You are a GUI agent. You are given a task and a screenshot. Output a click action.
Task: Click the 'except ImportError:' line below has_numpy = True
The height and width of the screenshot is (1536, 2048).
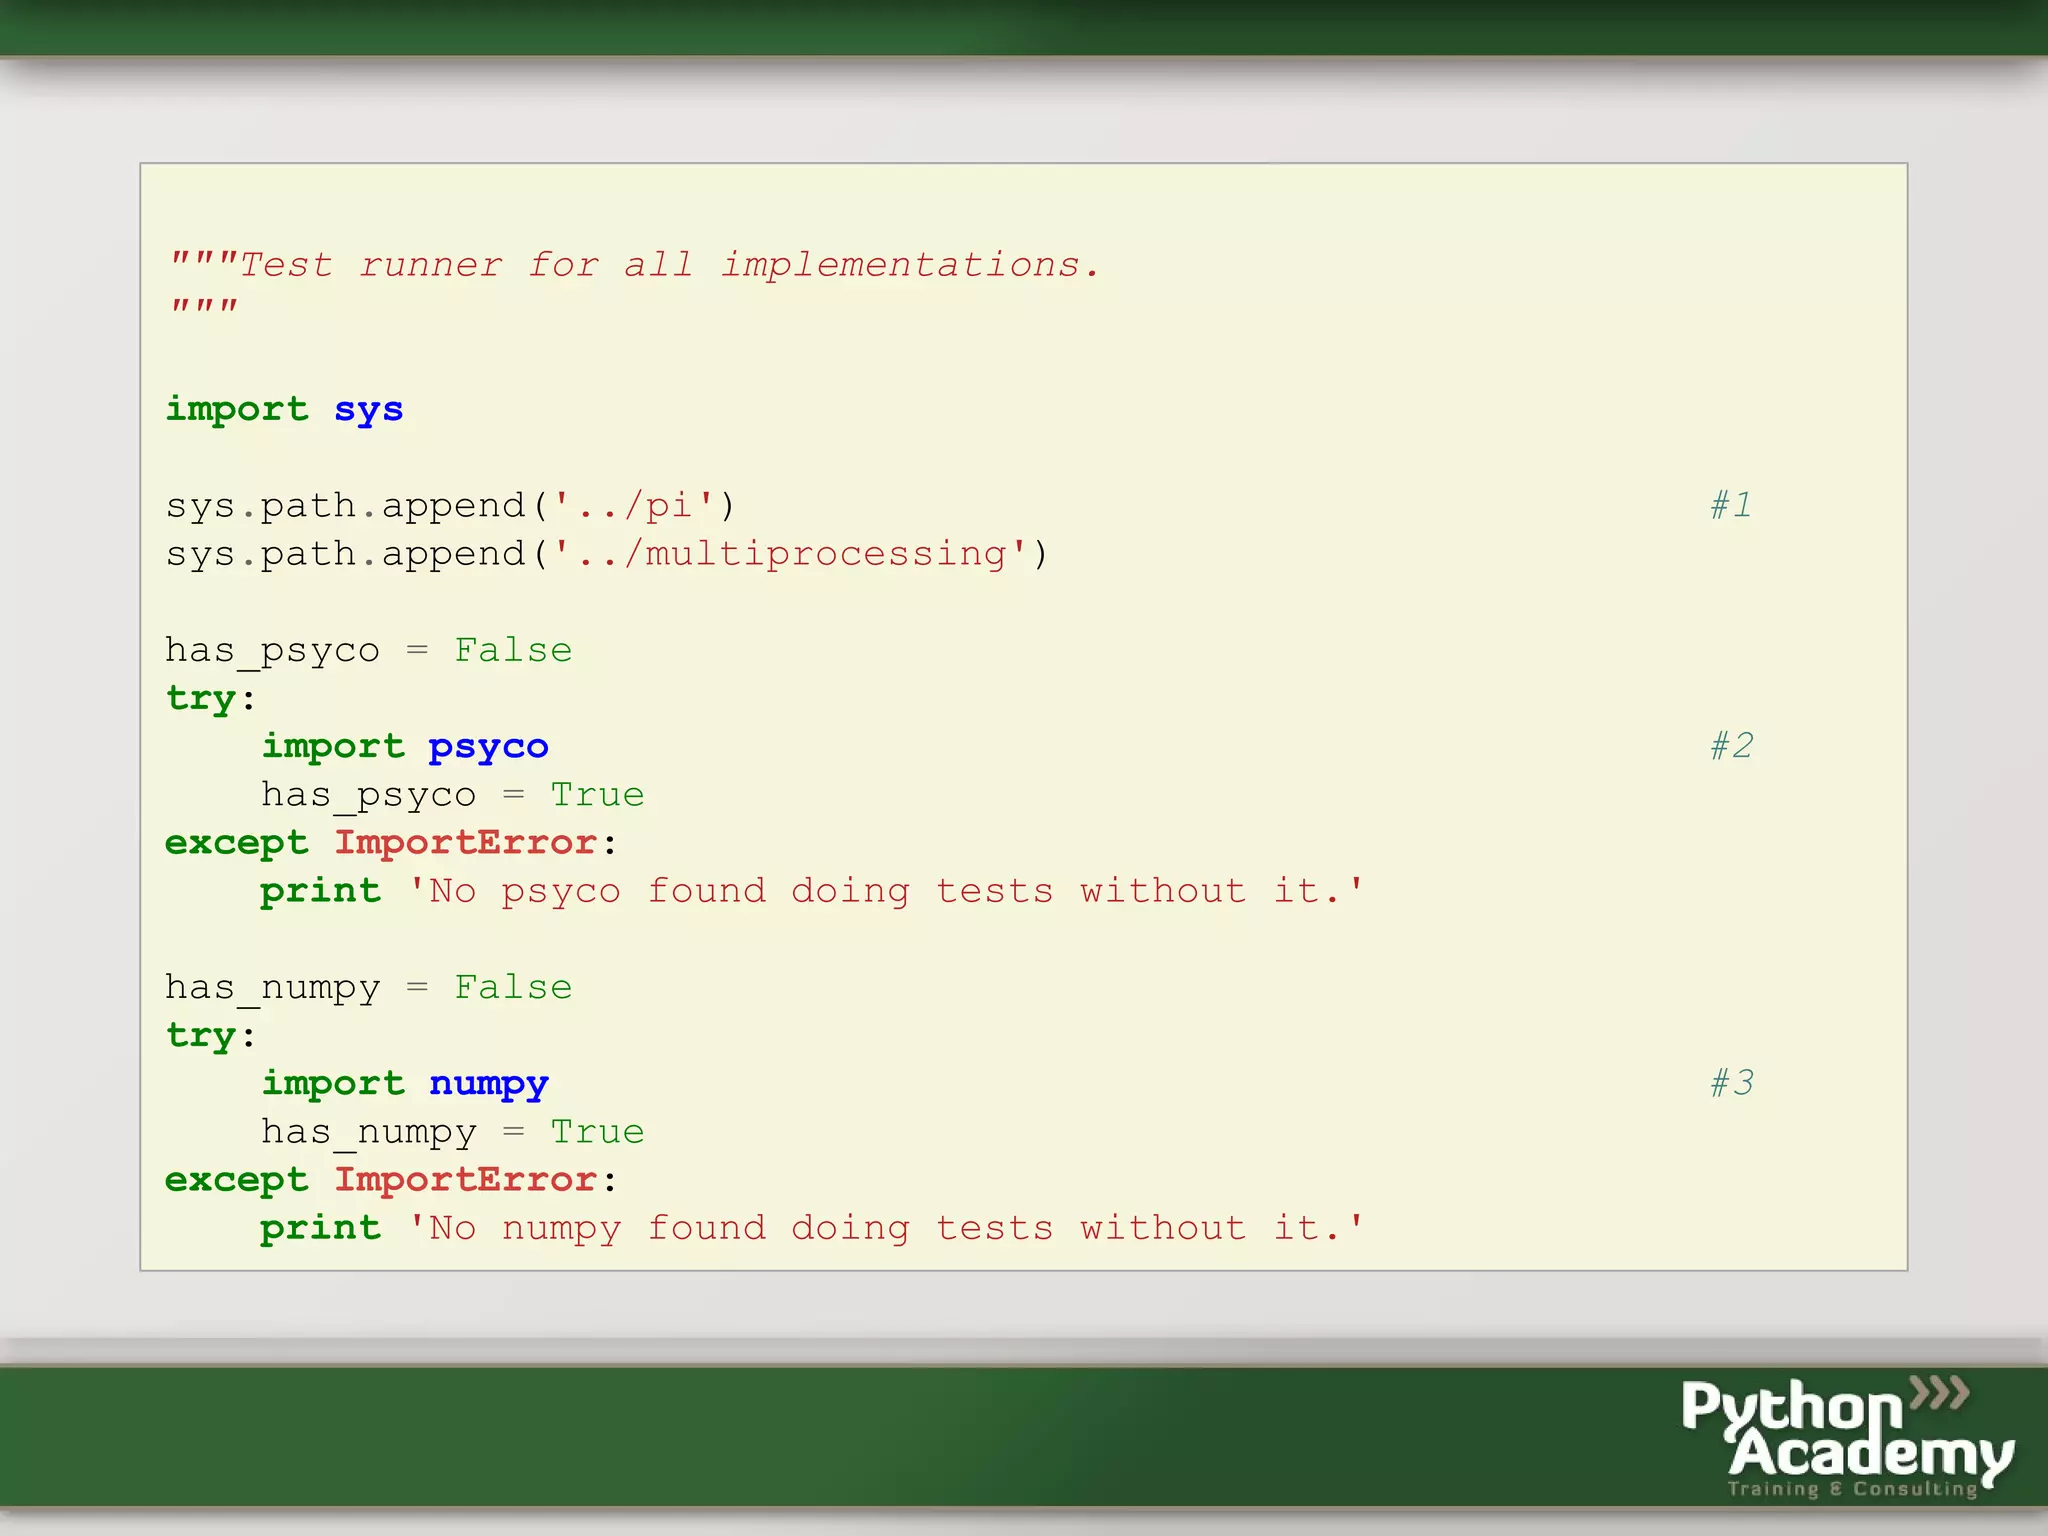tap(391, 1180)
